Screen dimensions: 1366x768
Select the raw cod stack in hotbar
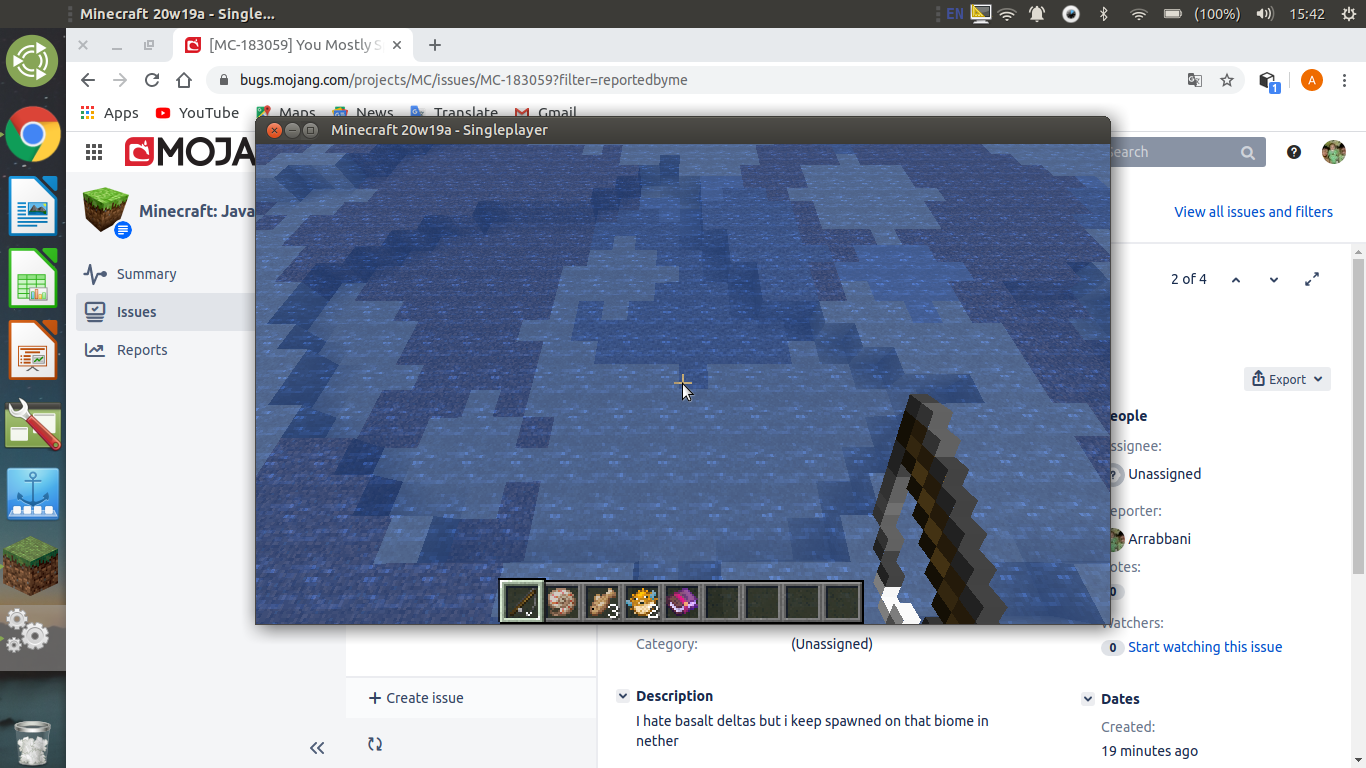602,601
